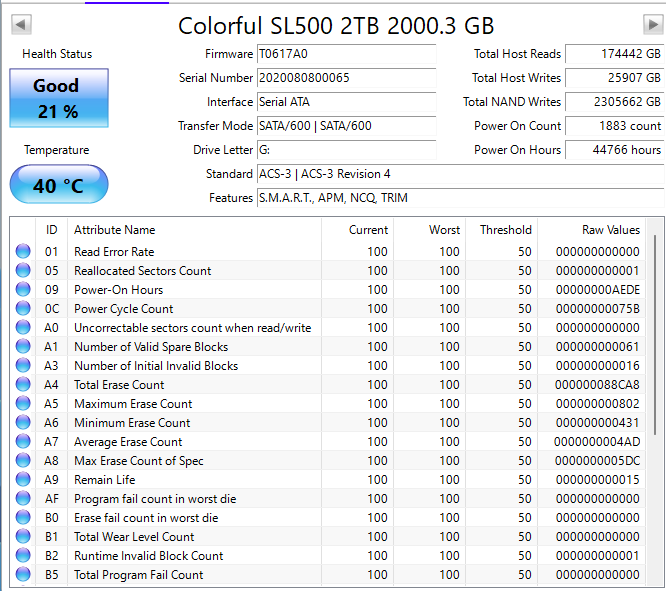Image resolution: width=666 pixels, height=591 pixels.
Task: Click Total Host Reads value 174442 GB
Action: pyautogui.click(x=615, y=54)
